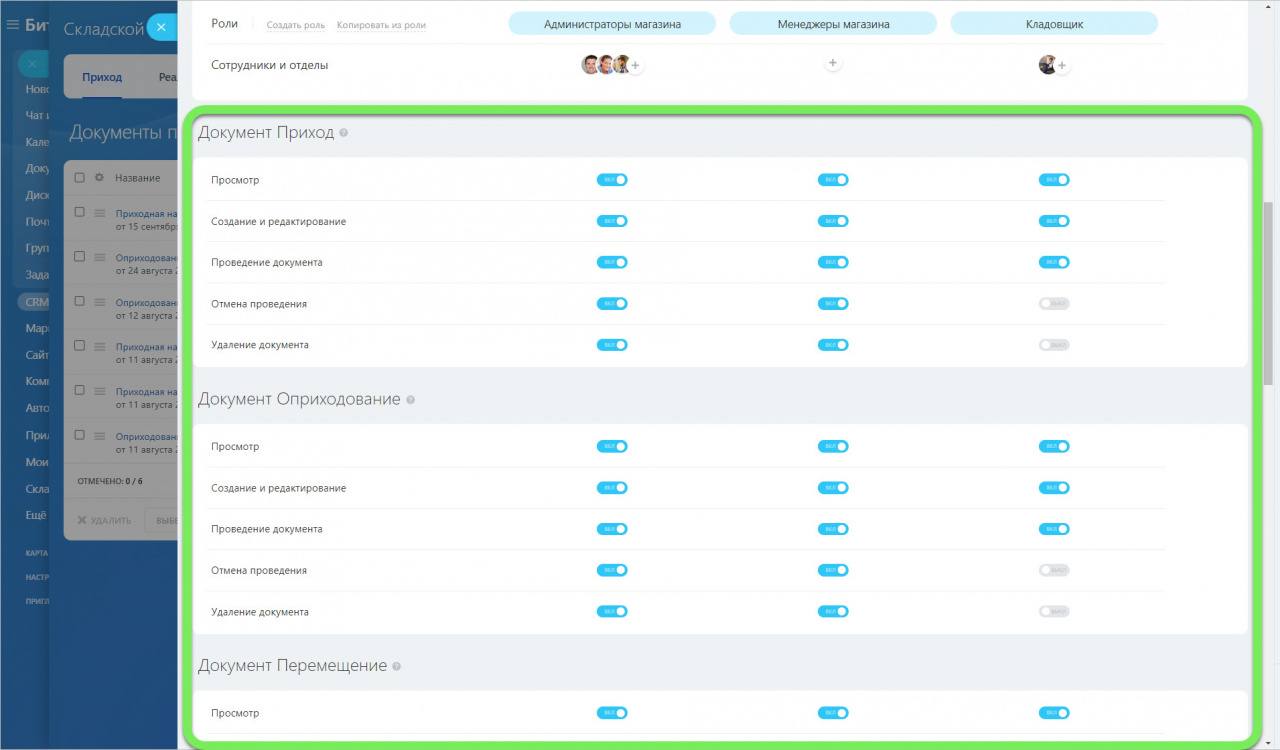Screen dimensions: 1280x750
Task: Toggle Проведение документа for Менеджеры in Документ Приход
Action: coord(833,263)
